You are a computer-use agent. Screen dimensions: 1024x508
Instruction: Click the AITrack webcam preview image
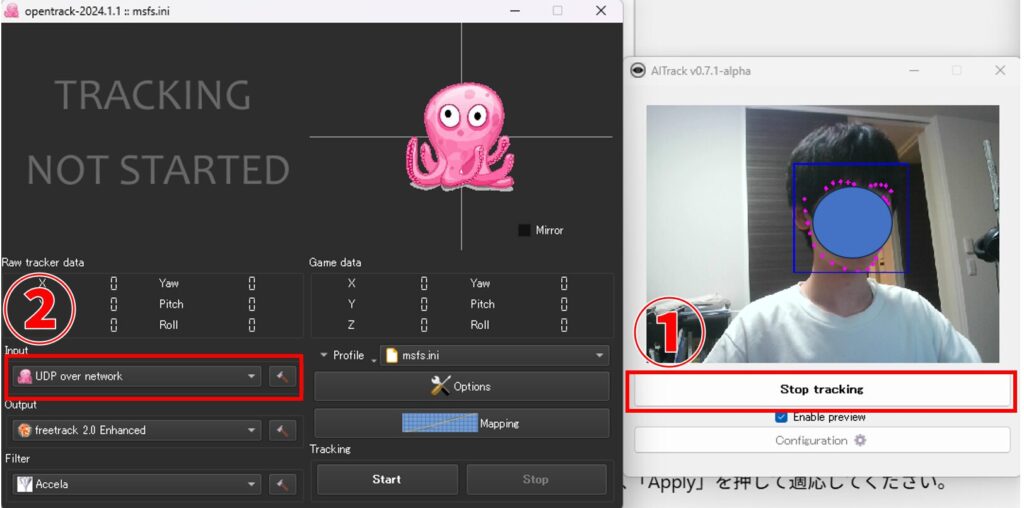coord(821,233)
